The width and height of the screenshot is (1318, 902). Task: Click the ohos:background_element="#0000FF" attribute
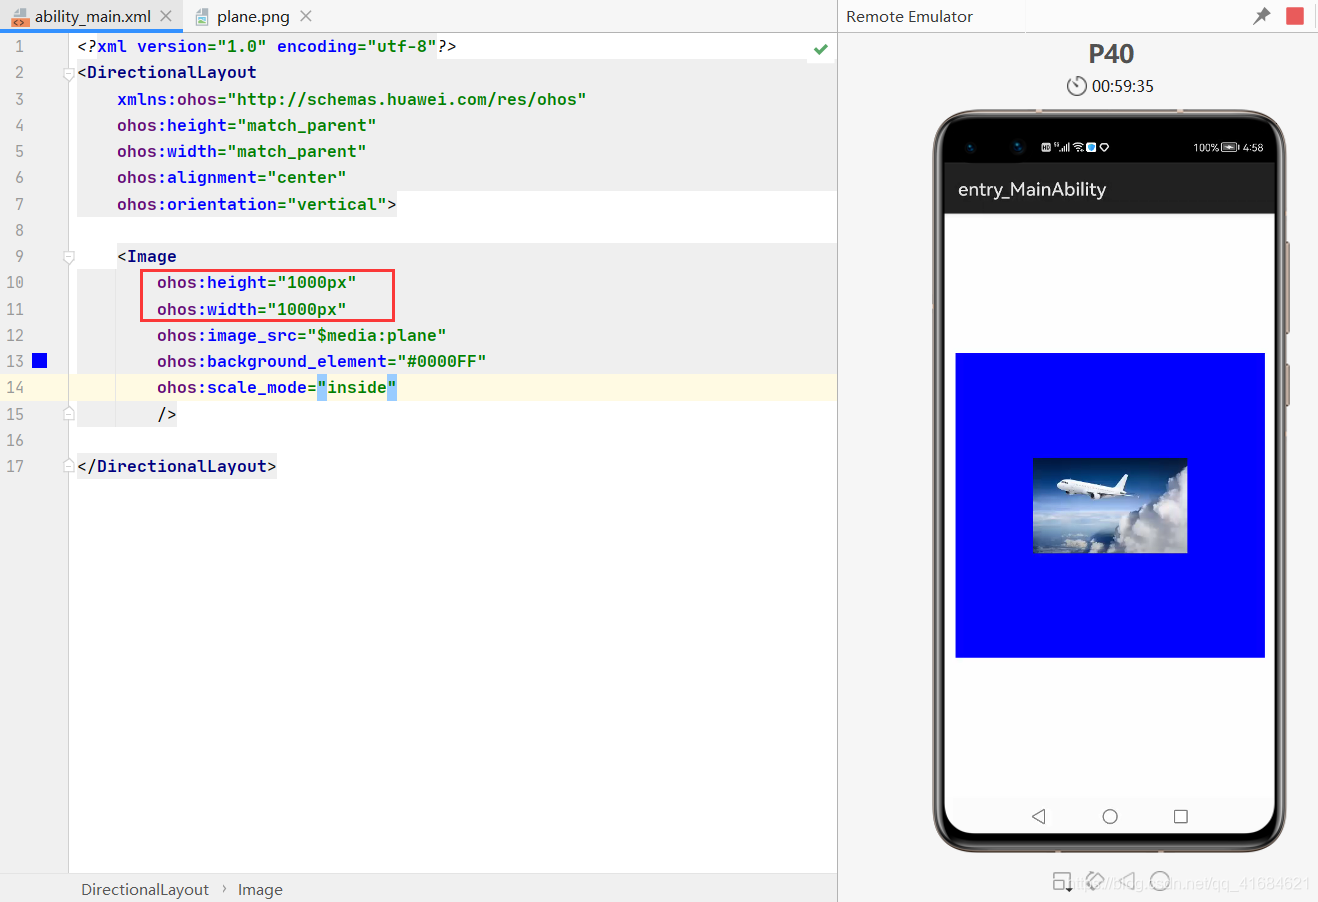pyautogui.click(x=321, y=361)
